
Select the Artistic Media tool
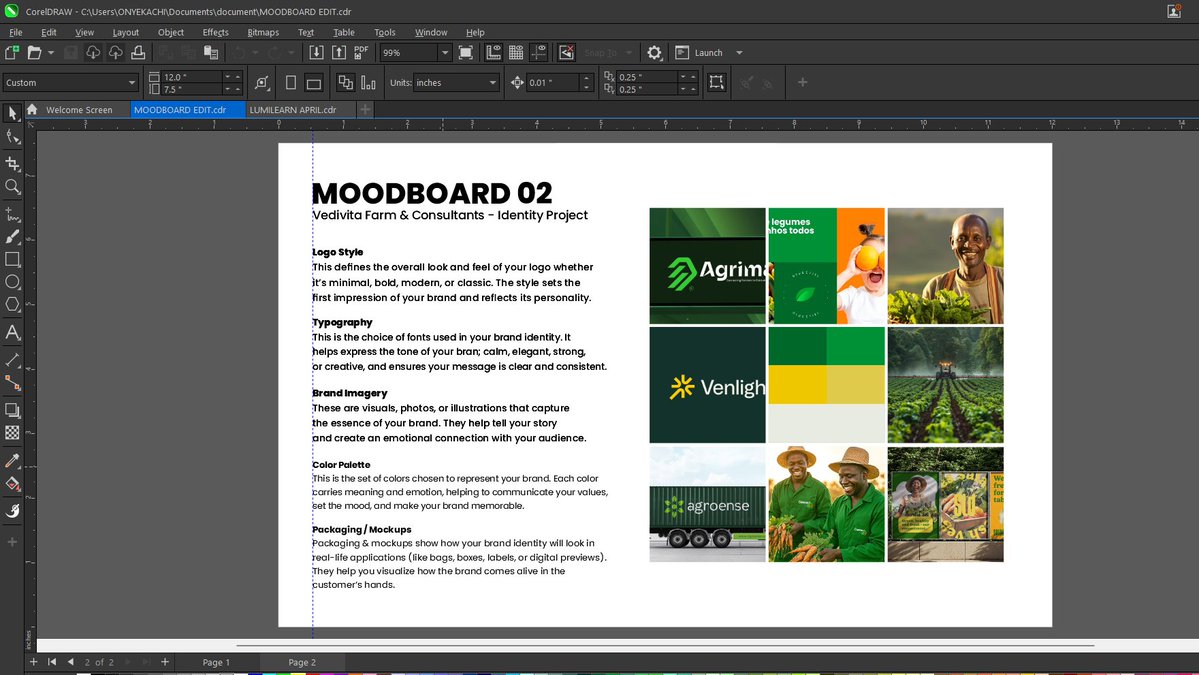pos(12,237)
